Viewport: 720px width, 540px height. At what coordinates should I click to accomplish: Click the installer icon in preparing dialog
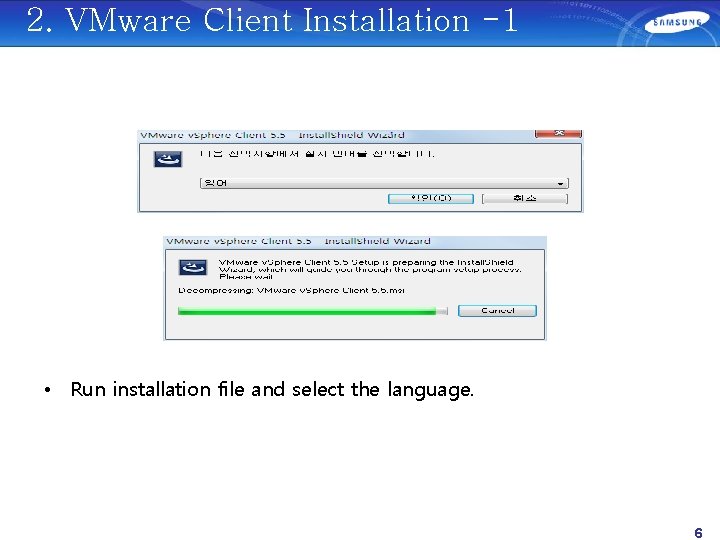click(x=193, y=267)
